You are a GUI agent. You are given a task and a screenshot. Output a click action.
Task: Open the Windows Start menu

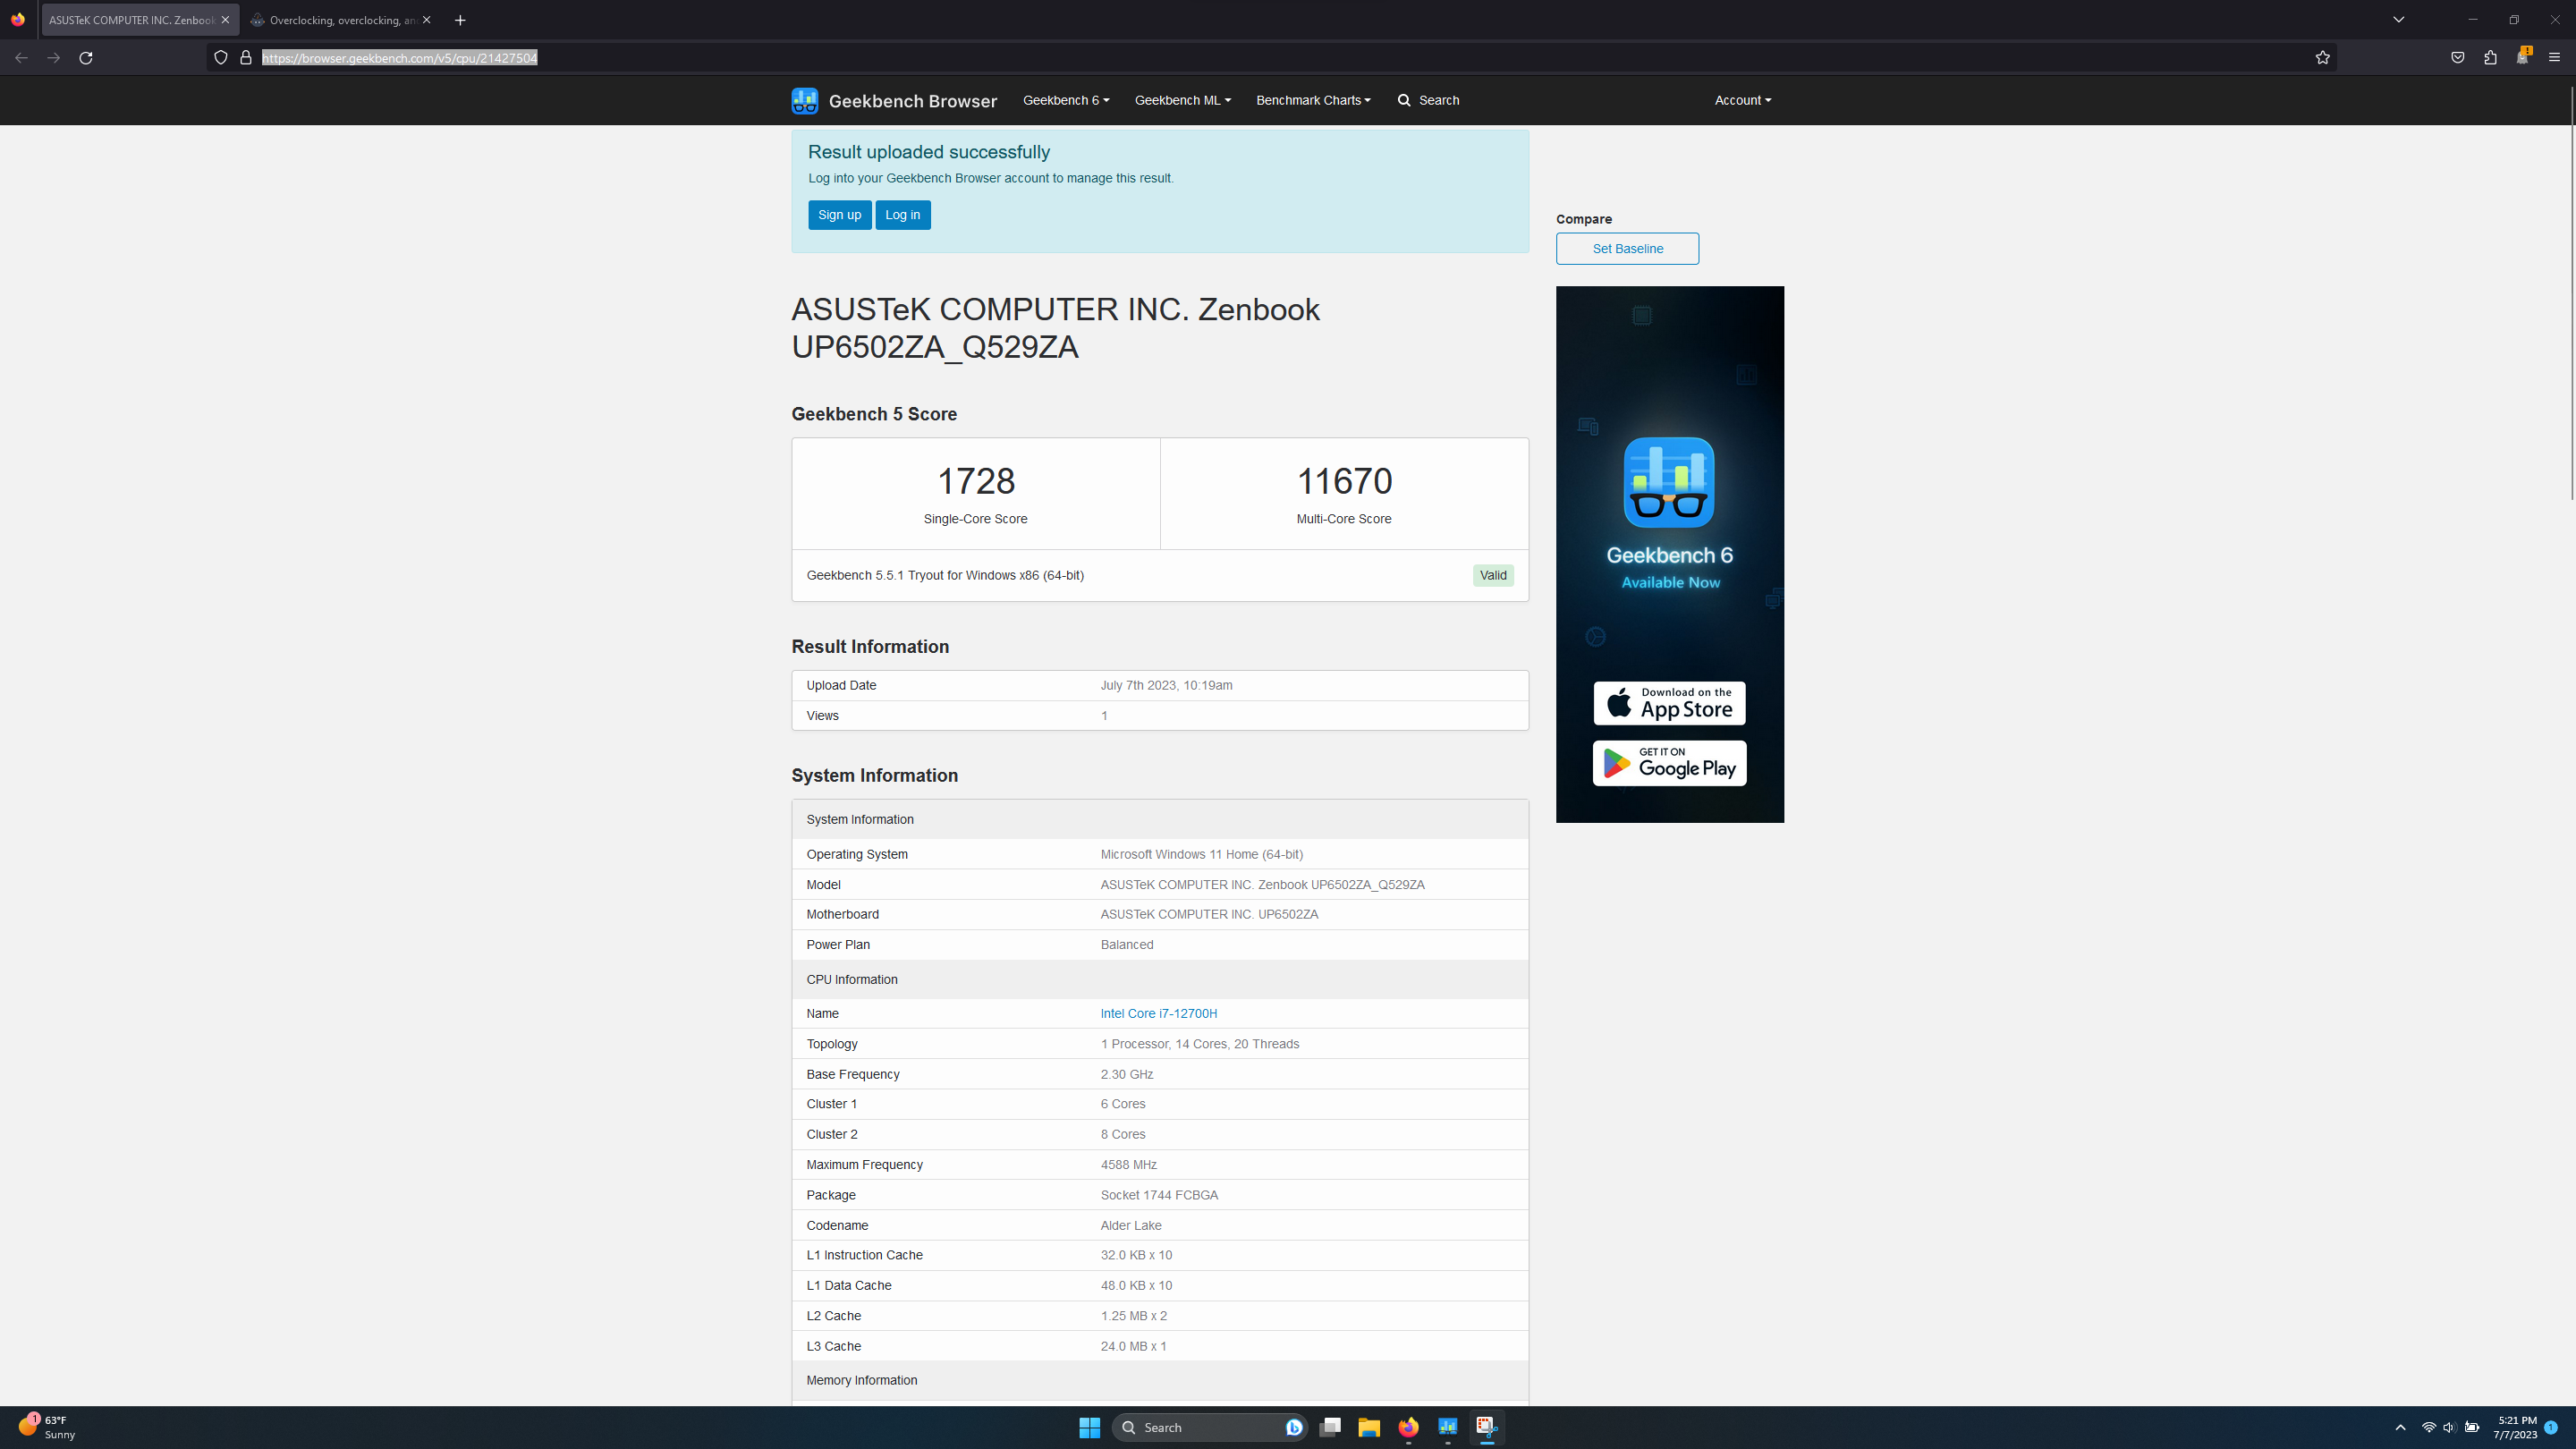coord(1090,1427)
